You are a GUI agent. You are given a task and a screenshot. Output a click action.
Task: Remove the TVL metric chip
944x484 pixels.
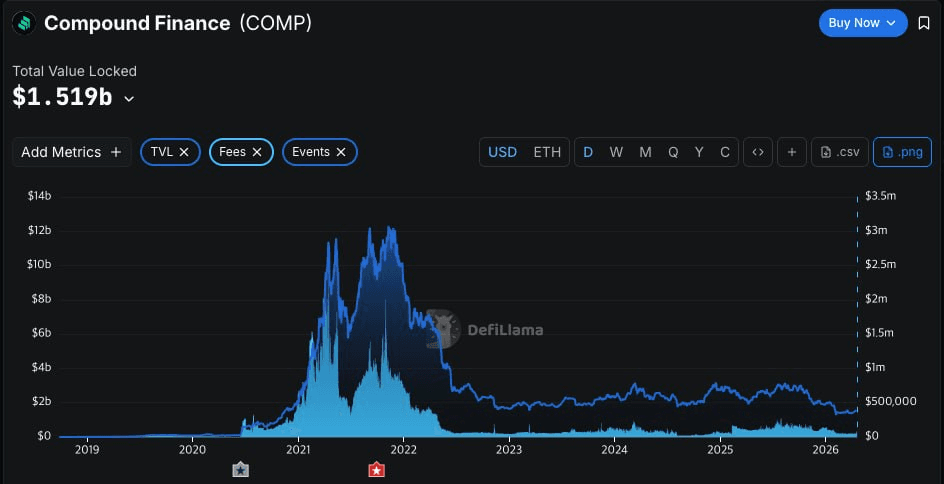coord(184,152)
